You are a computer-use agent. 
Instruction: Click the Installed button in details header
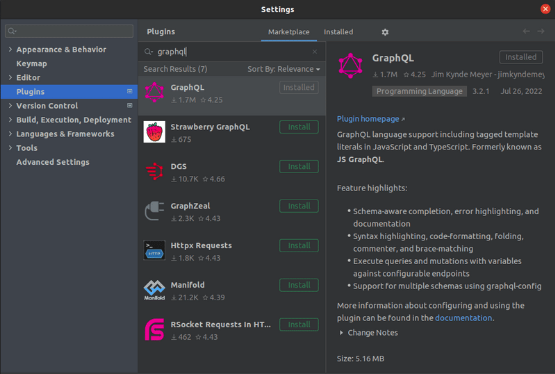(x=521, y=57)
